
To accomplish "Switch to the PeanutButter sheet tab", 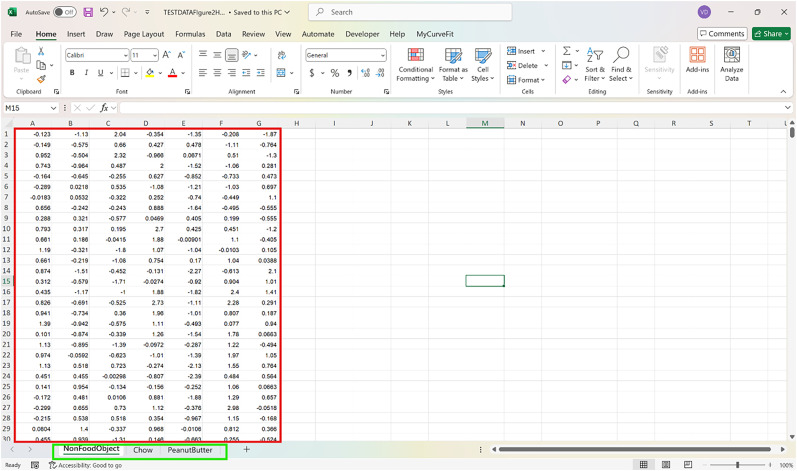I will [190, 450].
